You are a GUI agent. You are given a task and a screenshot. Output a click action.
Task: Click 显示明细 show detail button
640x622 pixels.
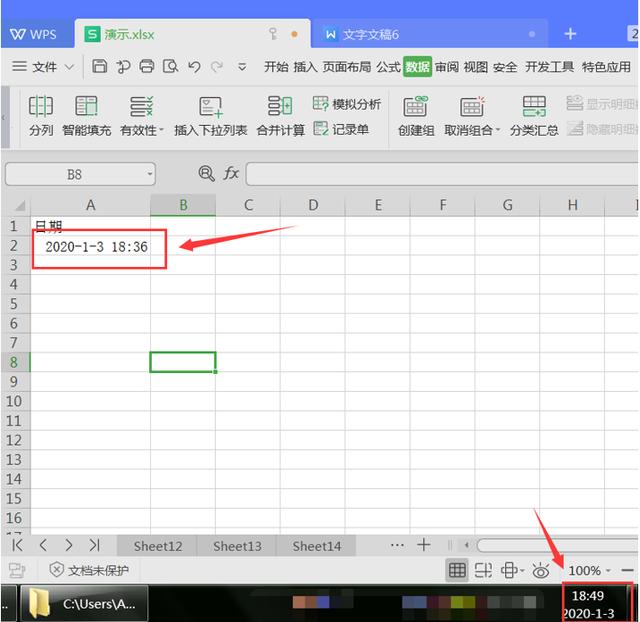click(602, 104)
